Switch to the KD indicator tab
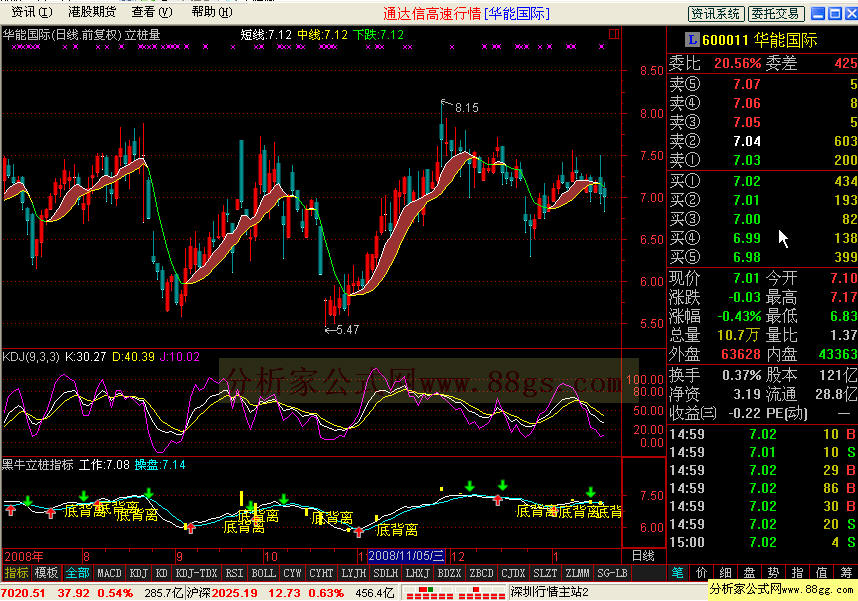 pos(161,573)
